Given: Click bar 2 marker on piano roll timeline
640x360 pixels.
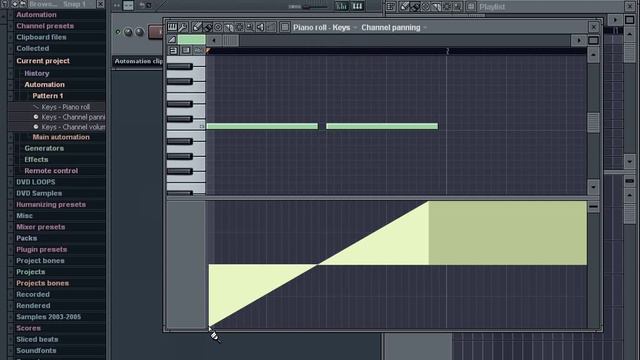Looking at the screenshot, I should [x=447, y=51].
